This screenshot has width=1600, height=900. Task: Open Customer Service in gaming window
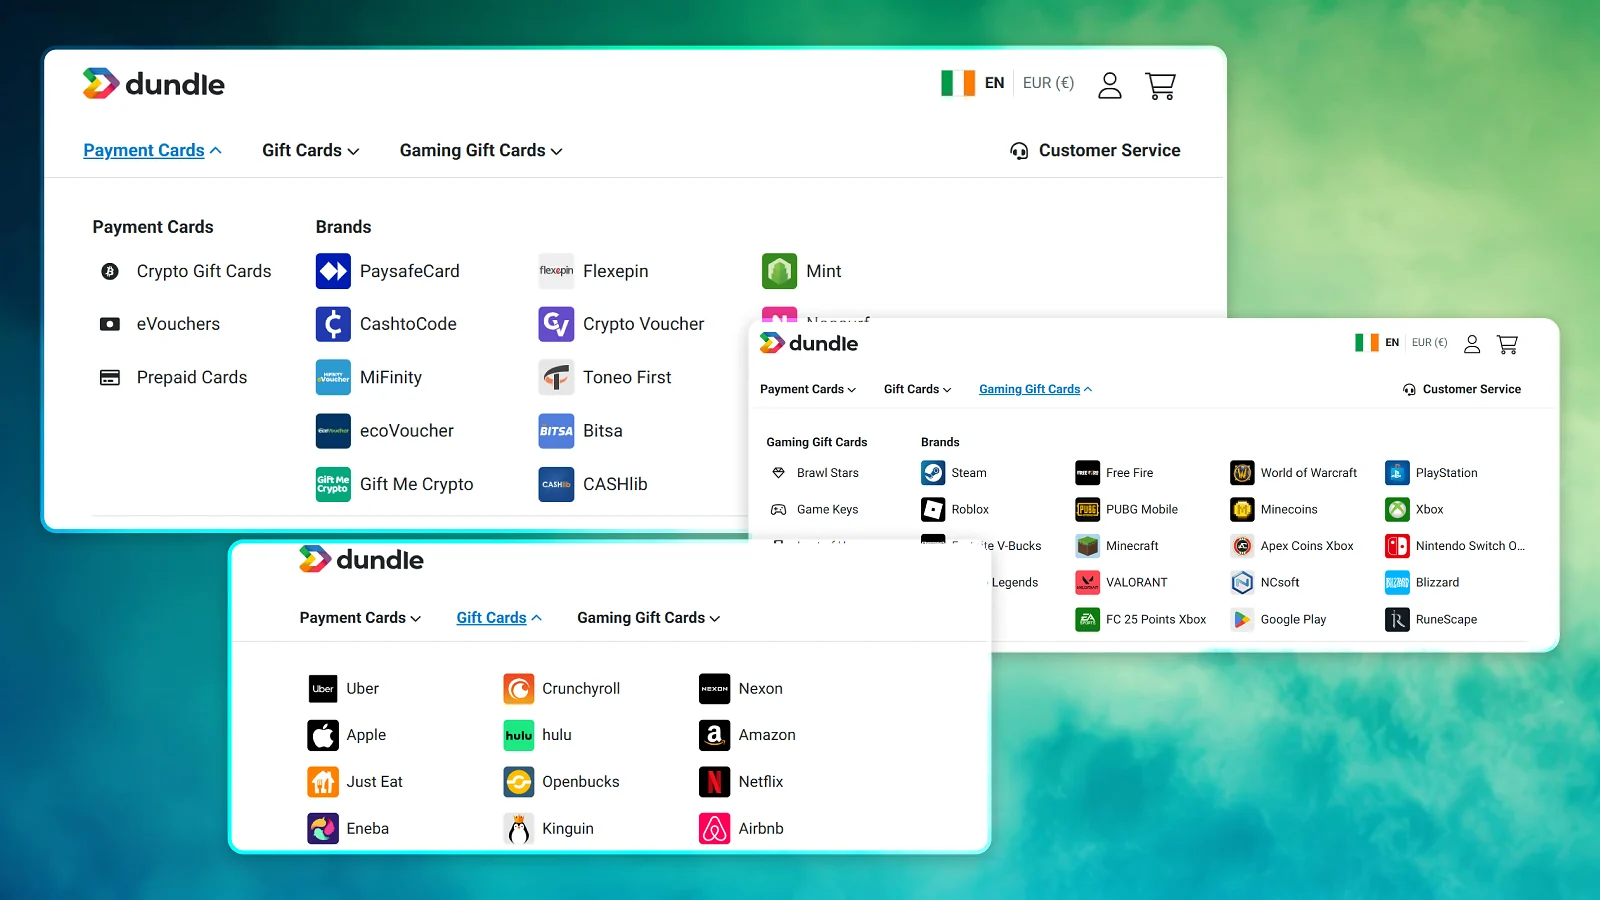coord(1462,389)
